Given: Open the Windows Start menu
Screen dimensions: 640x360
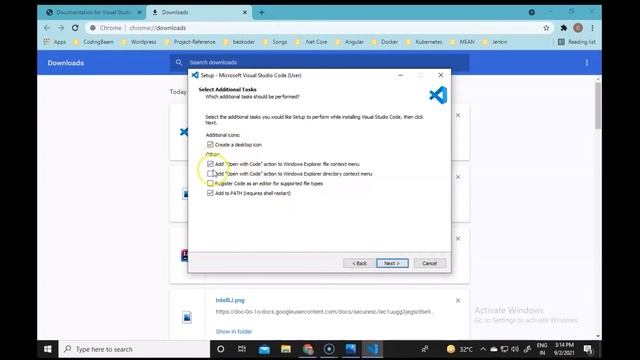Looking at the screenshot, I should (48, 349).
